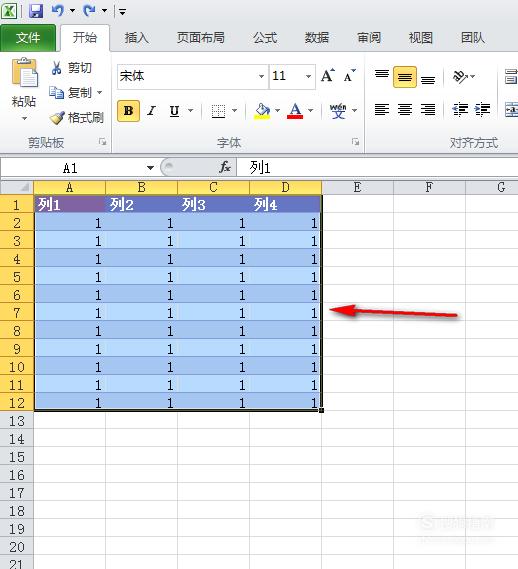This screenshot has height=569, width=518.
Task: Click the insert function fx icon
Action: tap(225, 167)
